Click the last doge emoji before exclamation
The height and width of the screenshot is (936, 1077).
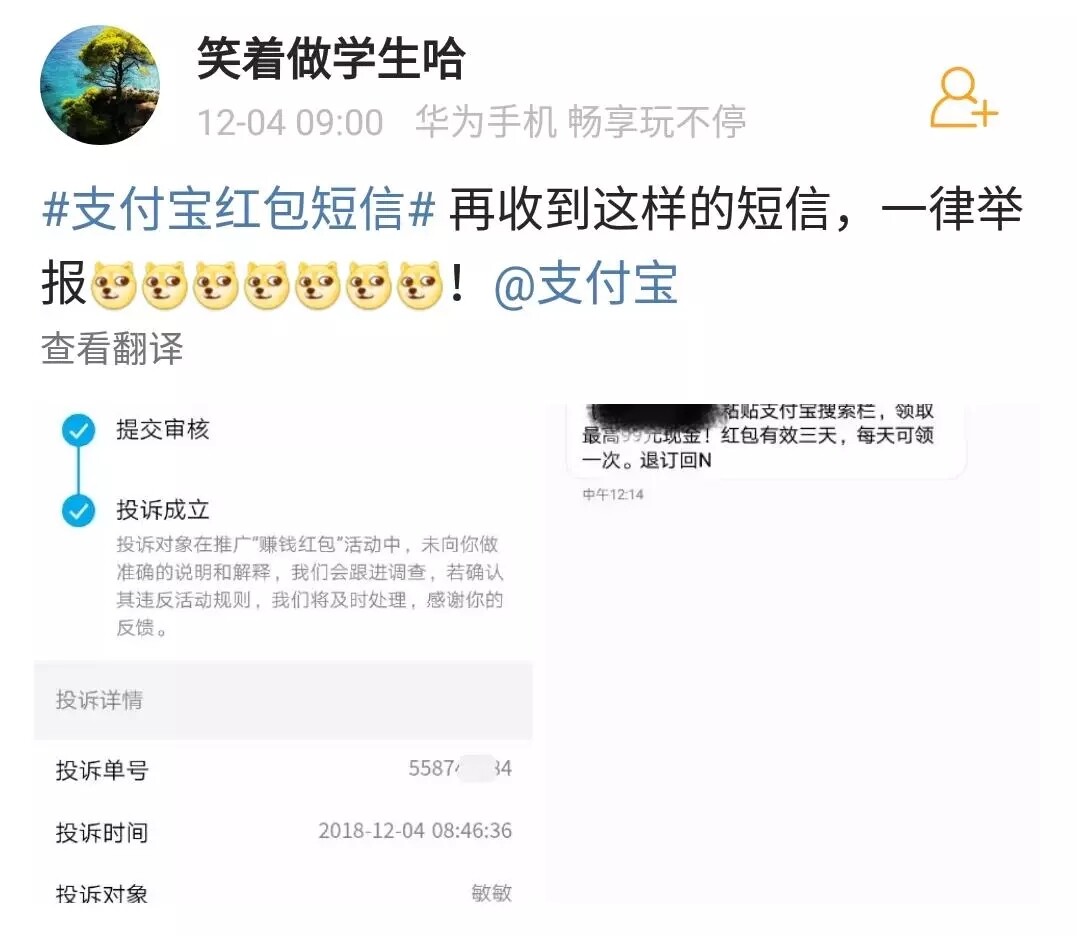tap(420, 284)
